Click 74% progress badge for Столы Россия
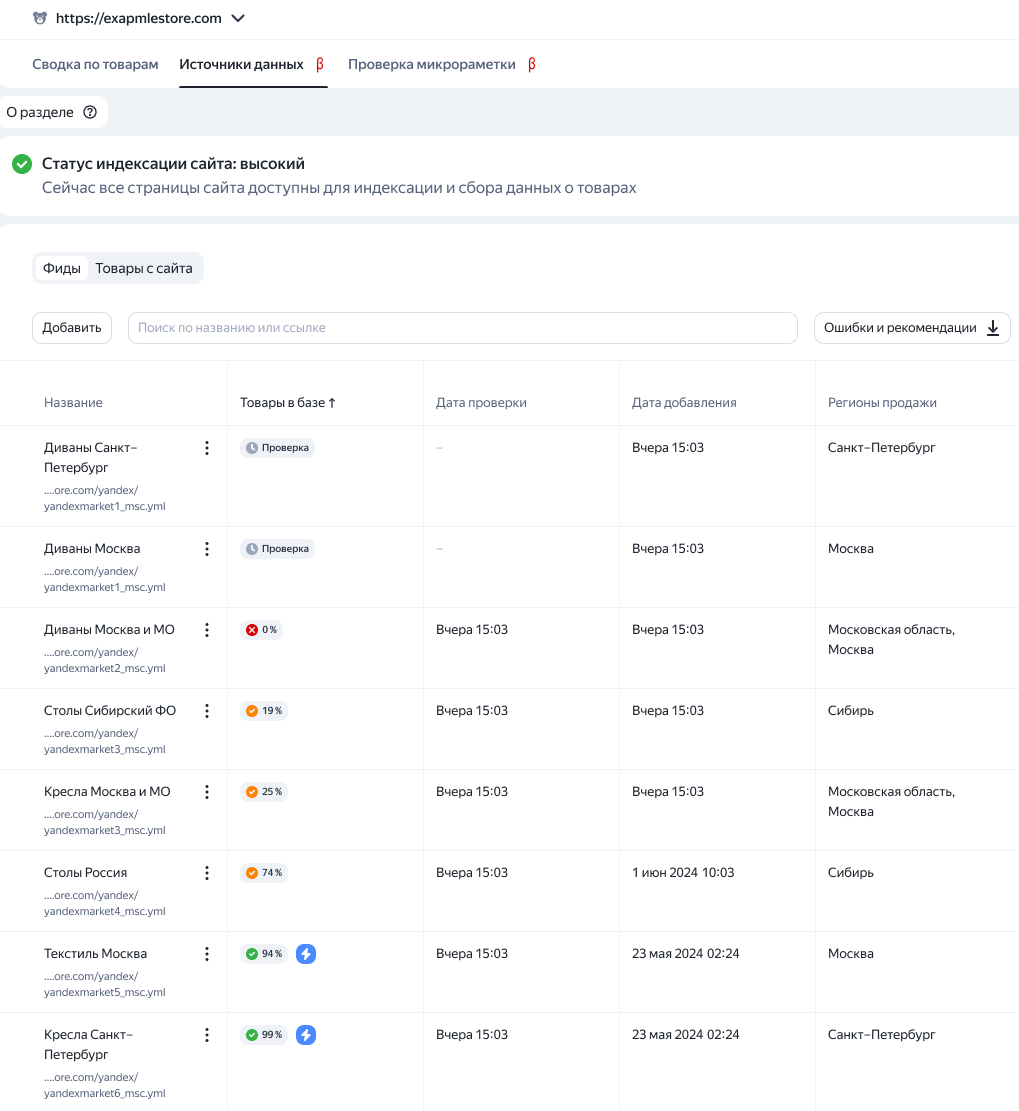The height and width of the screenshot is (1111, 1019). tap(264, 873)
